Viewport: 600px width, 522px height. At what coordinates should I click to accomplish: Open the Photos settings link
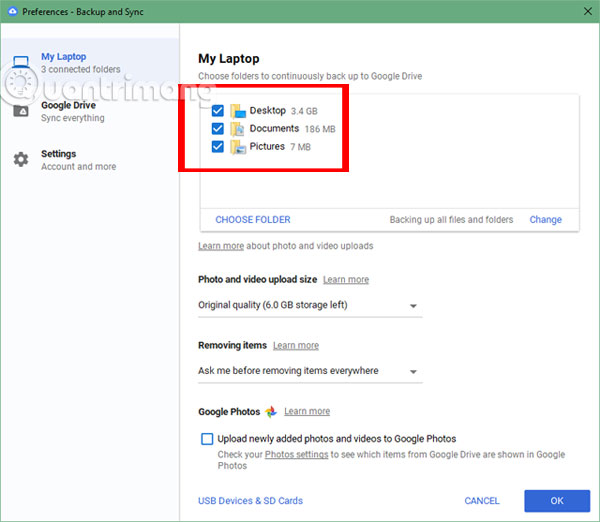(297, 455)
